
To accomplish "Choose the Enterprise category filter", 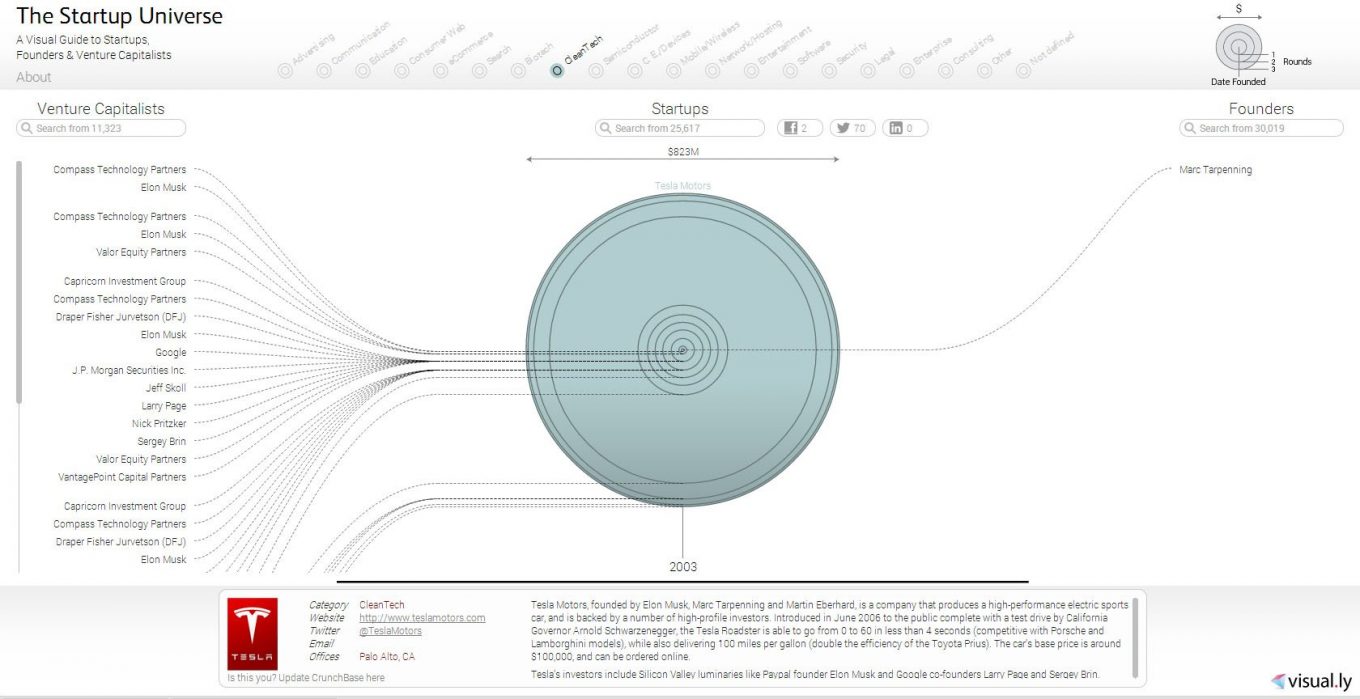I will pos(907,71).
